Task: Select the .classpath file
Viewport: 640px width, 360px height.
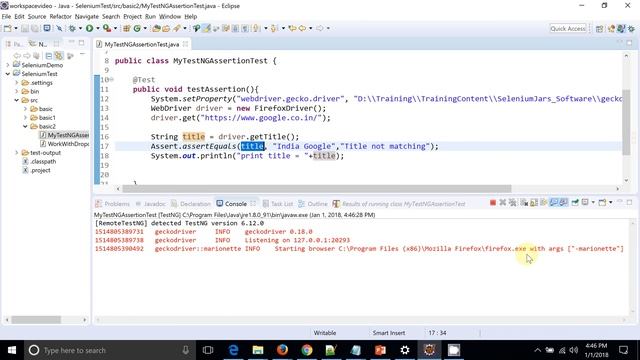Action: [x=39, y=161]
